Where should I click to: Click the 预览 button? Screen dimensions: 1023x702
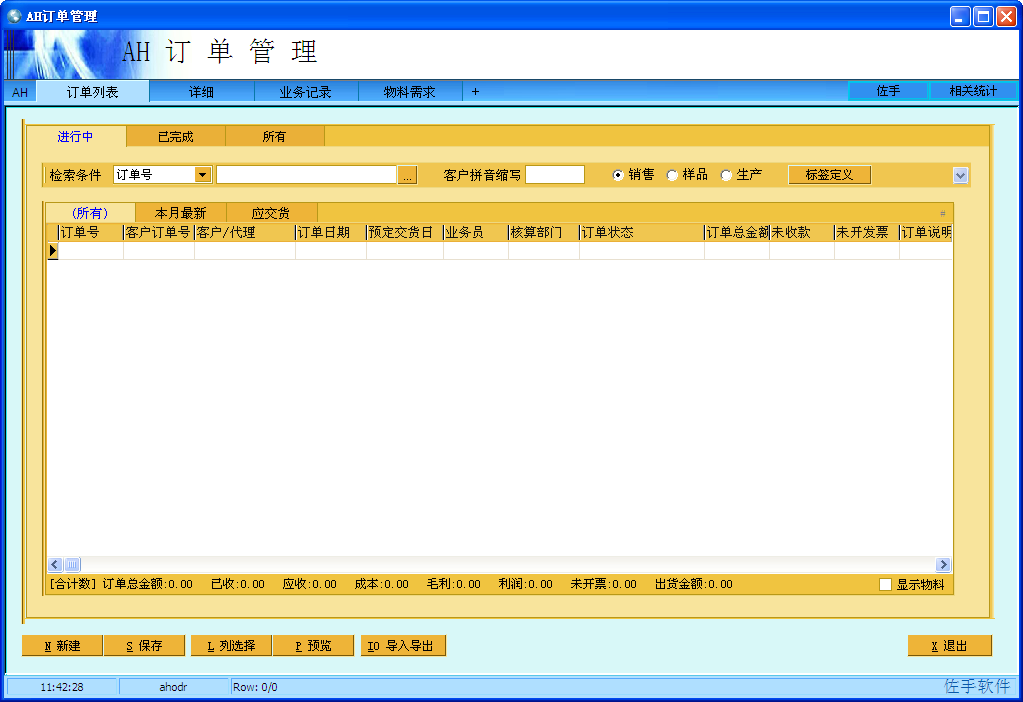point(313,646)
